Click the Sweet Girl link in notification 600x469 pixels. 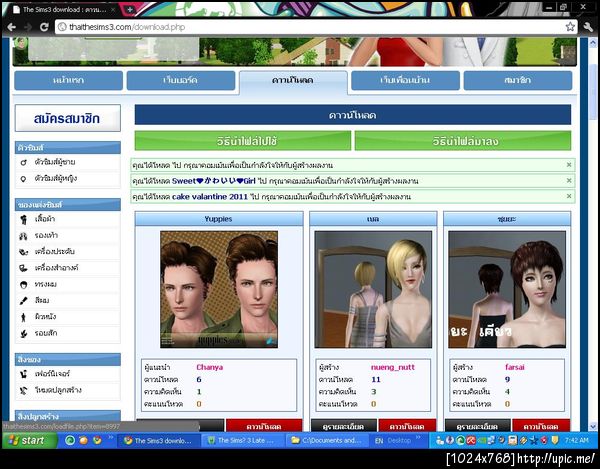click(213, 181)
